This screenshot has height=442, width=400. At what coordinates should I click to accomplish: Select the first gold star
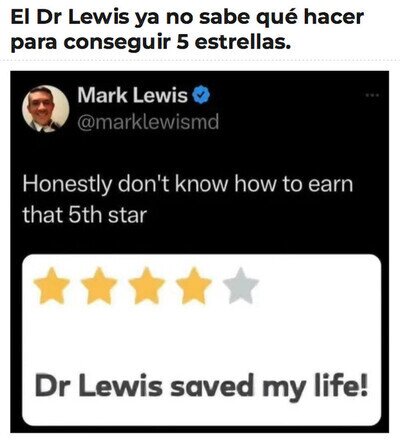coord(52,286)
